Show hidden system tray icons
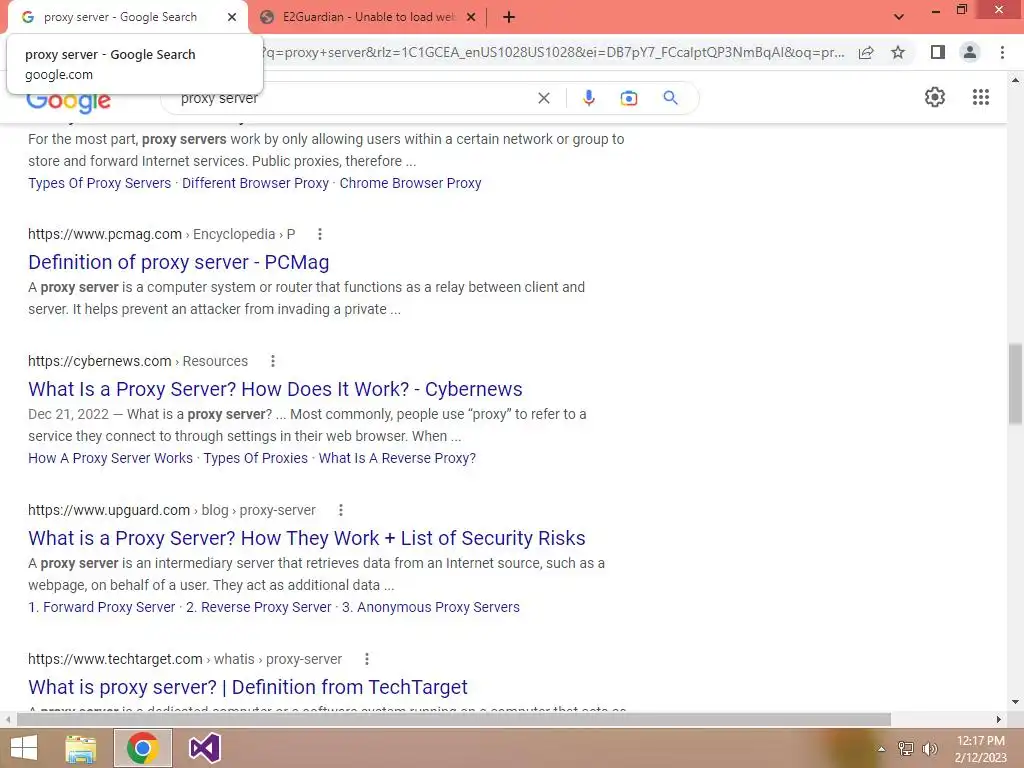This screenshot has width=1024, height=768. click(881, 749)
